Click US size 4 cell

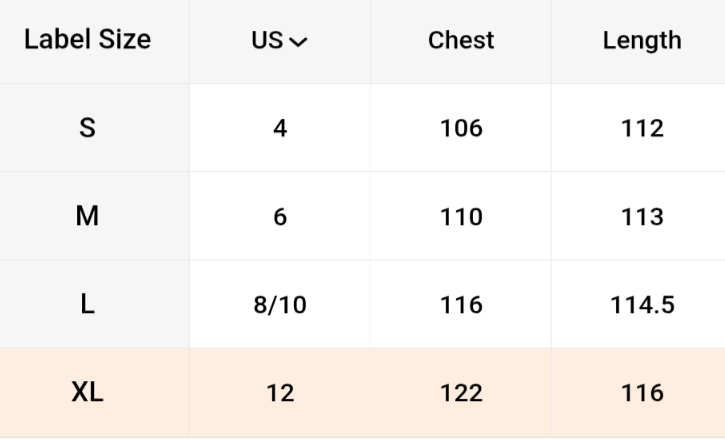coord(280,128)
